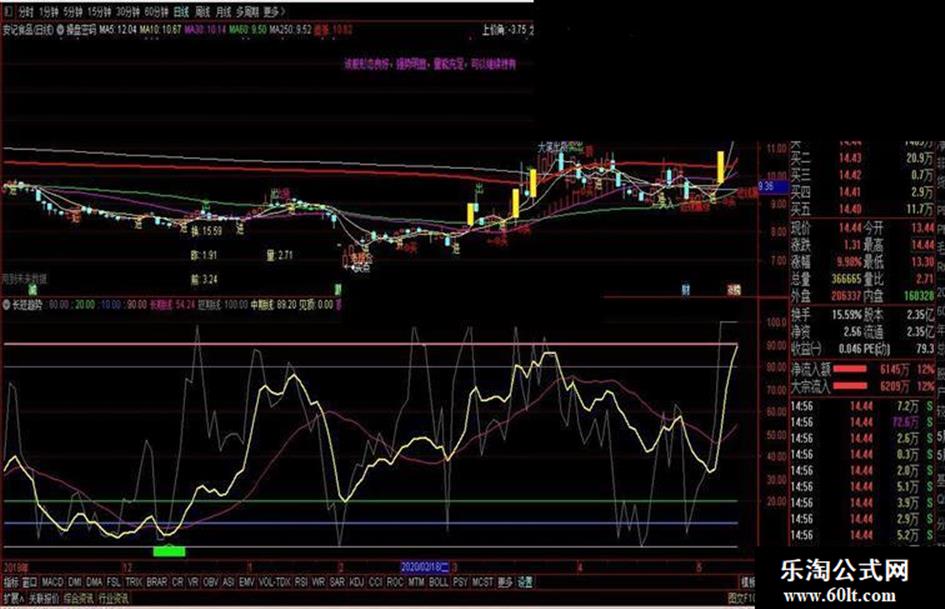Apply the FSL indicator

[113, 582]
